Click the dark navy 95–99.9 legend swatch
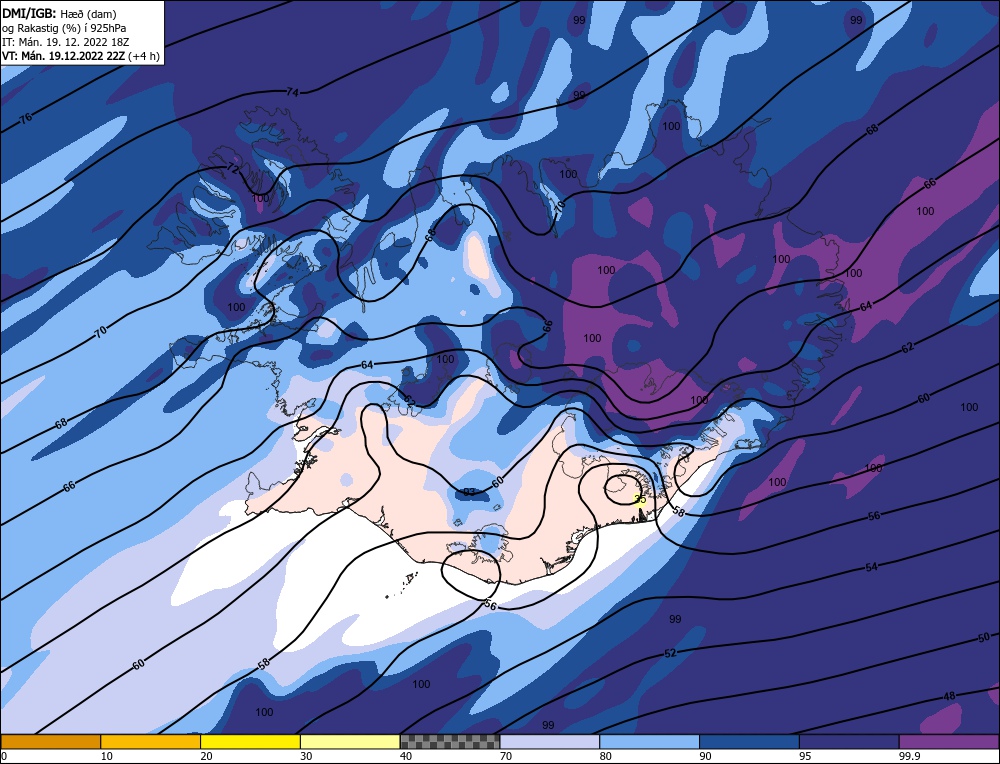Viewport: 1000px width, 764px height. coord(849,741)
